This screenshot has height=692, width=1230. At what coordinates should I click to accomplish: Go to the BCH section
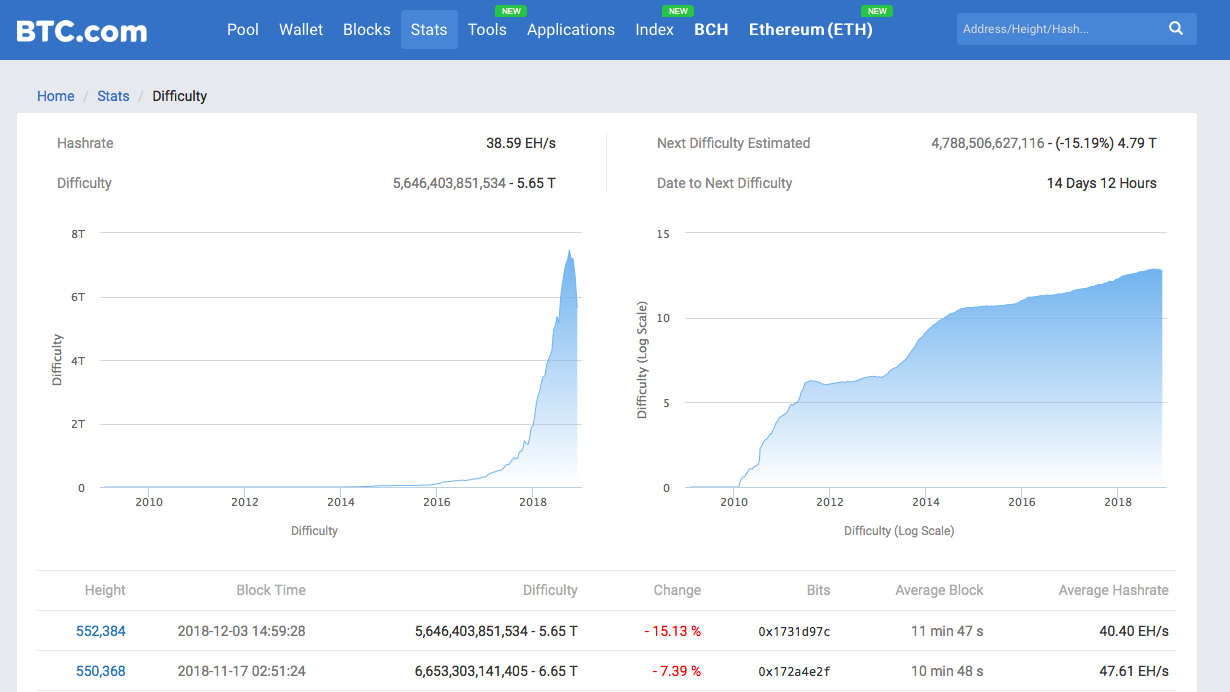tap(711, 30)
